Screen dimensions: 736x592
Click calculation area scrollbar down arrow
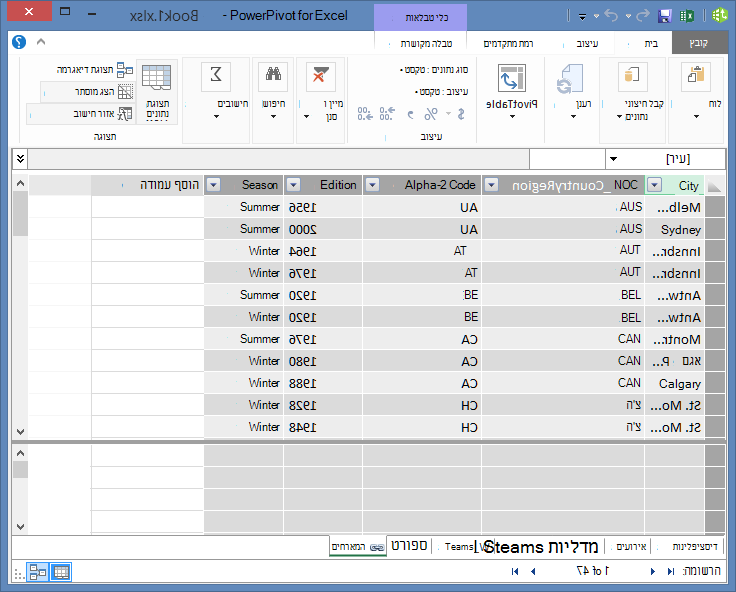(x=20, y=526)
